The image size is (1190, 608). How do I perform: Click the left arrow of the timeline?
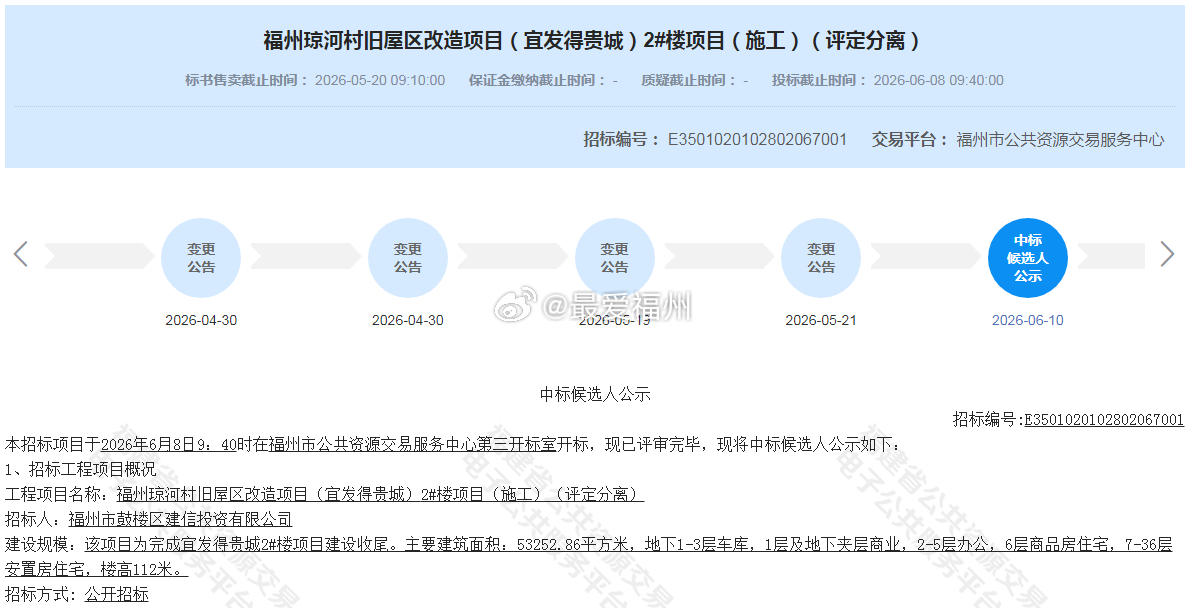pos(20,254)
